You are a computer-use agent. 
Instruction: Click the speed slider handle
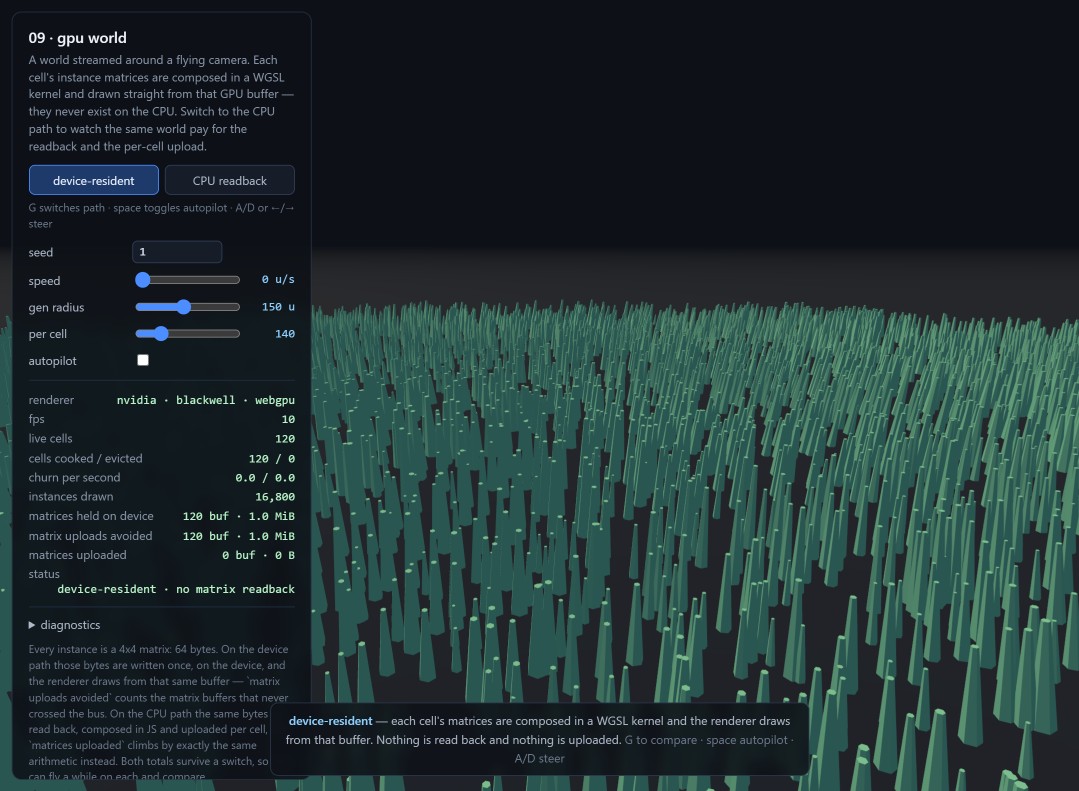click(142, 280)
